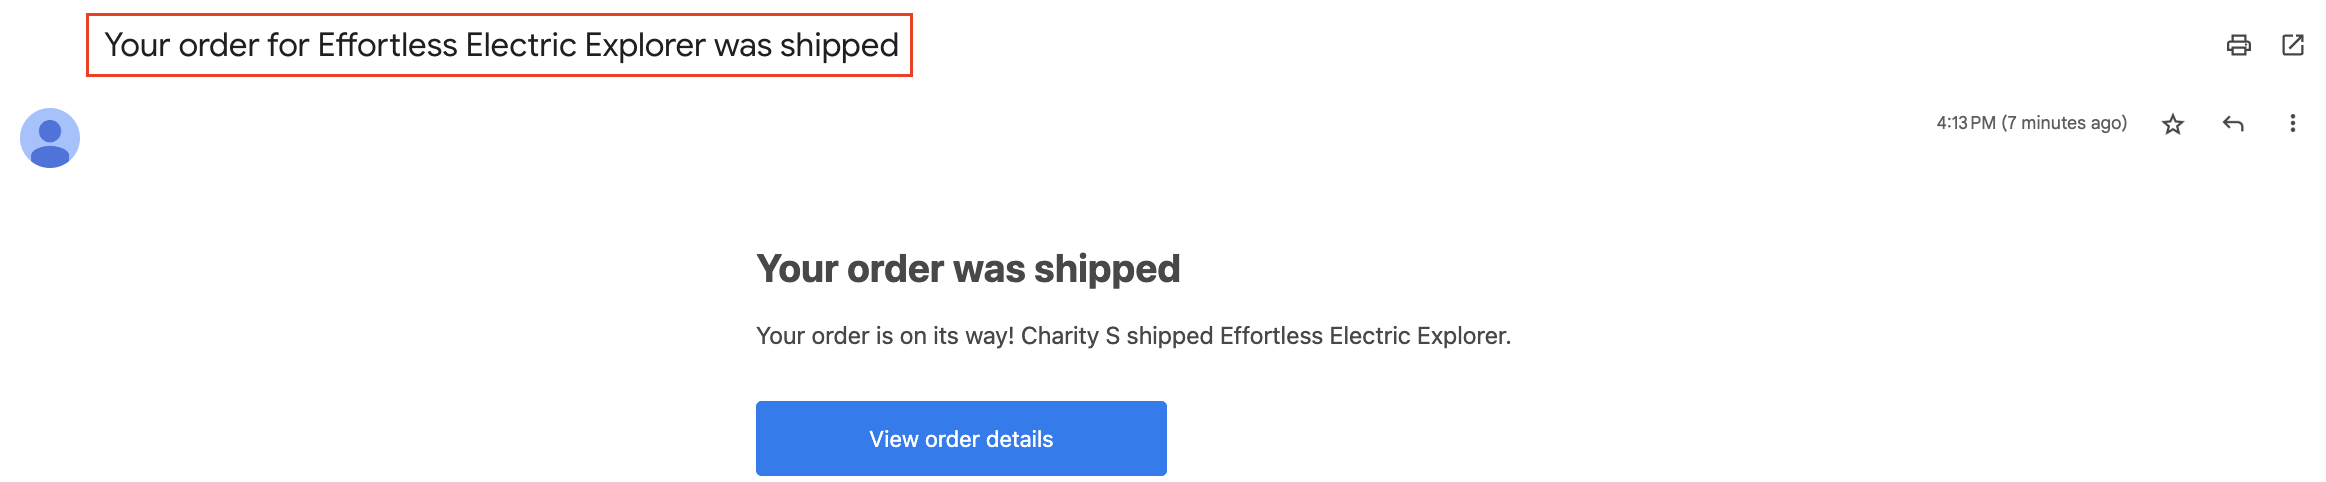Click '(7 minutes ago)' beside the time
2326x482 pixels.
(x=2064, y=123)
